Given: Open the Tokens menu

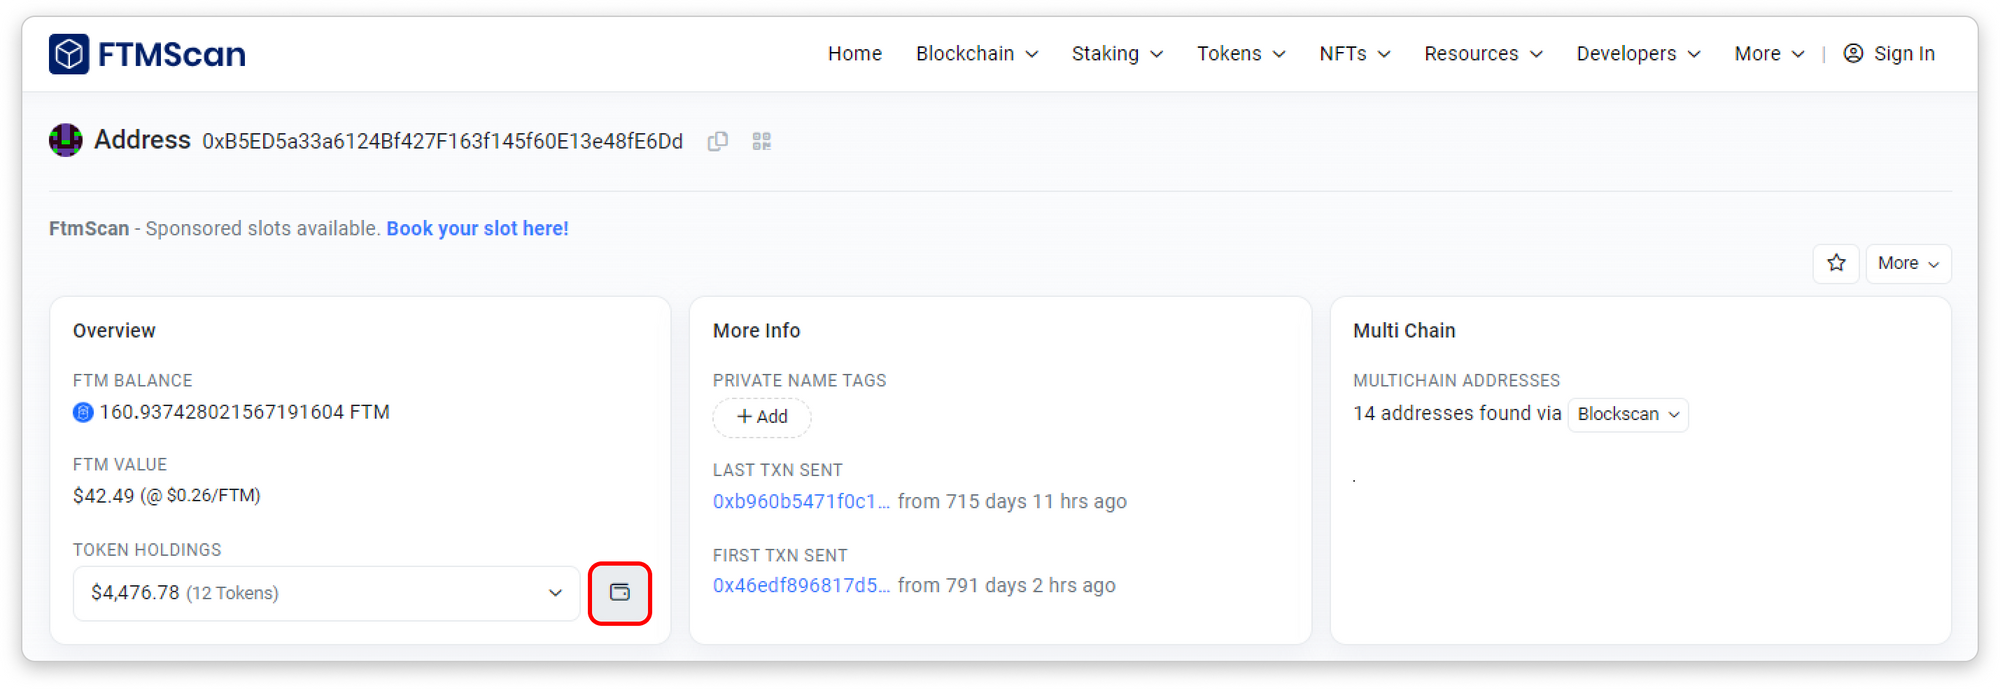Looking at the screenshot, I should click(x=1240, y=54).
